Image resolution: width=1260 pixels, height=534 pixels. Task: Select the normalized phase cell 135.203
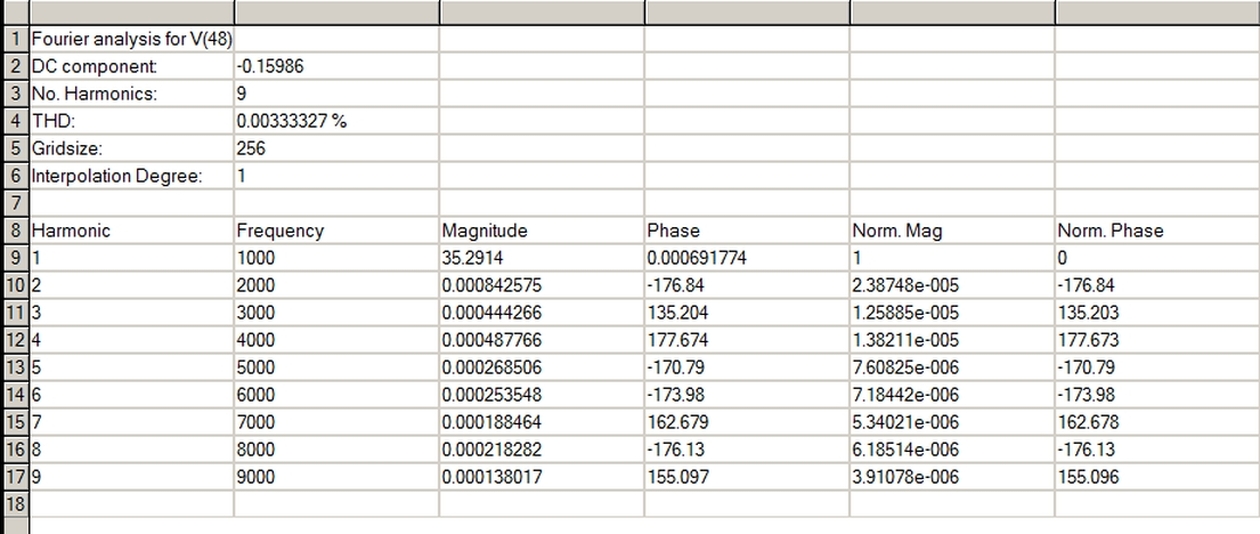(x=1158, y=313)
